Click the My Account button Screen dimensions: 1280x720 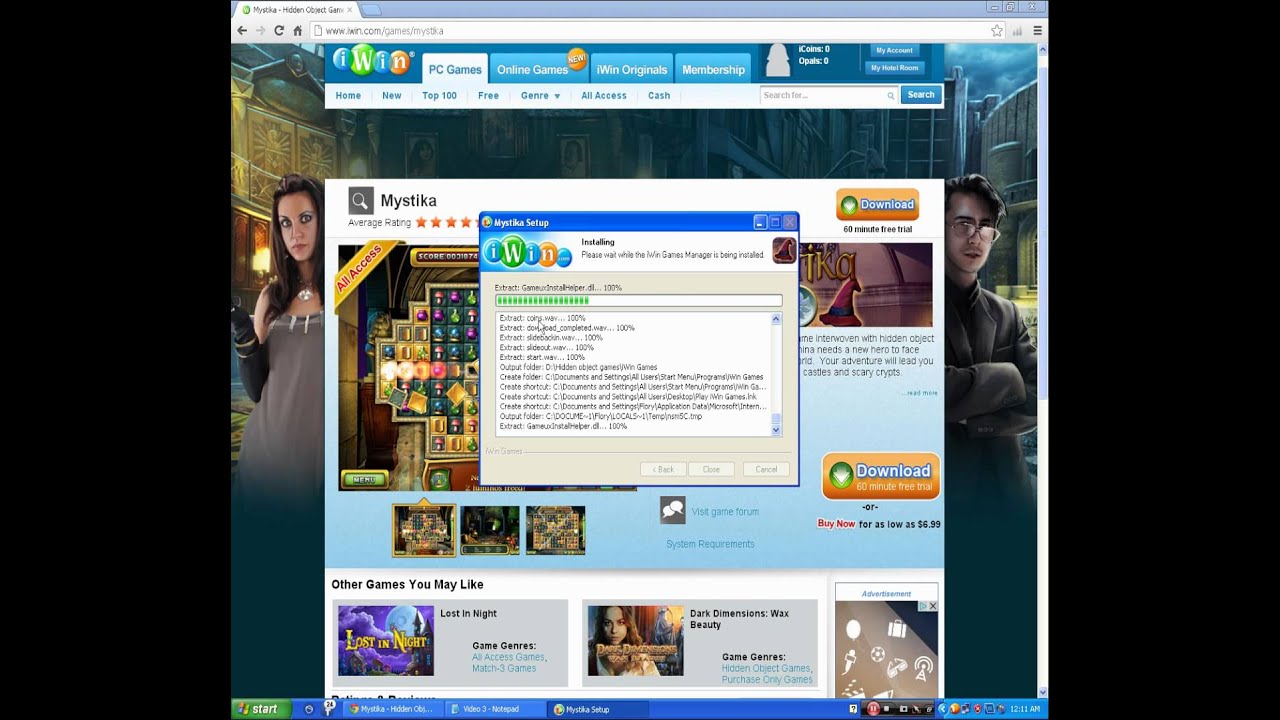(x=894, y=50)
